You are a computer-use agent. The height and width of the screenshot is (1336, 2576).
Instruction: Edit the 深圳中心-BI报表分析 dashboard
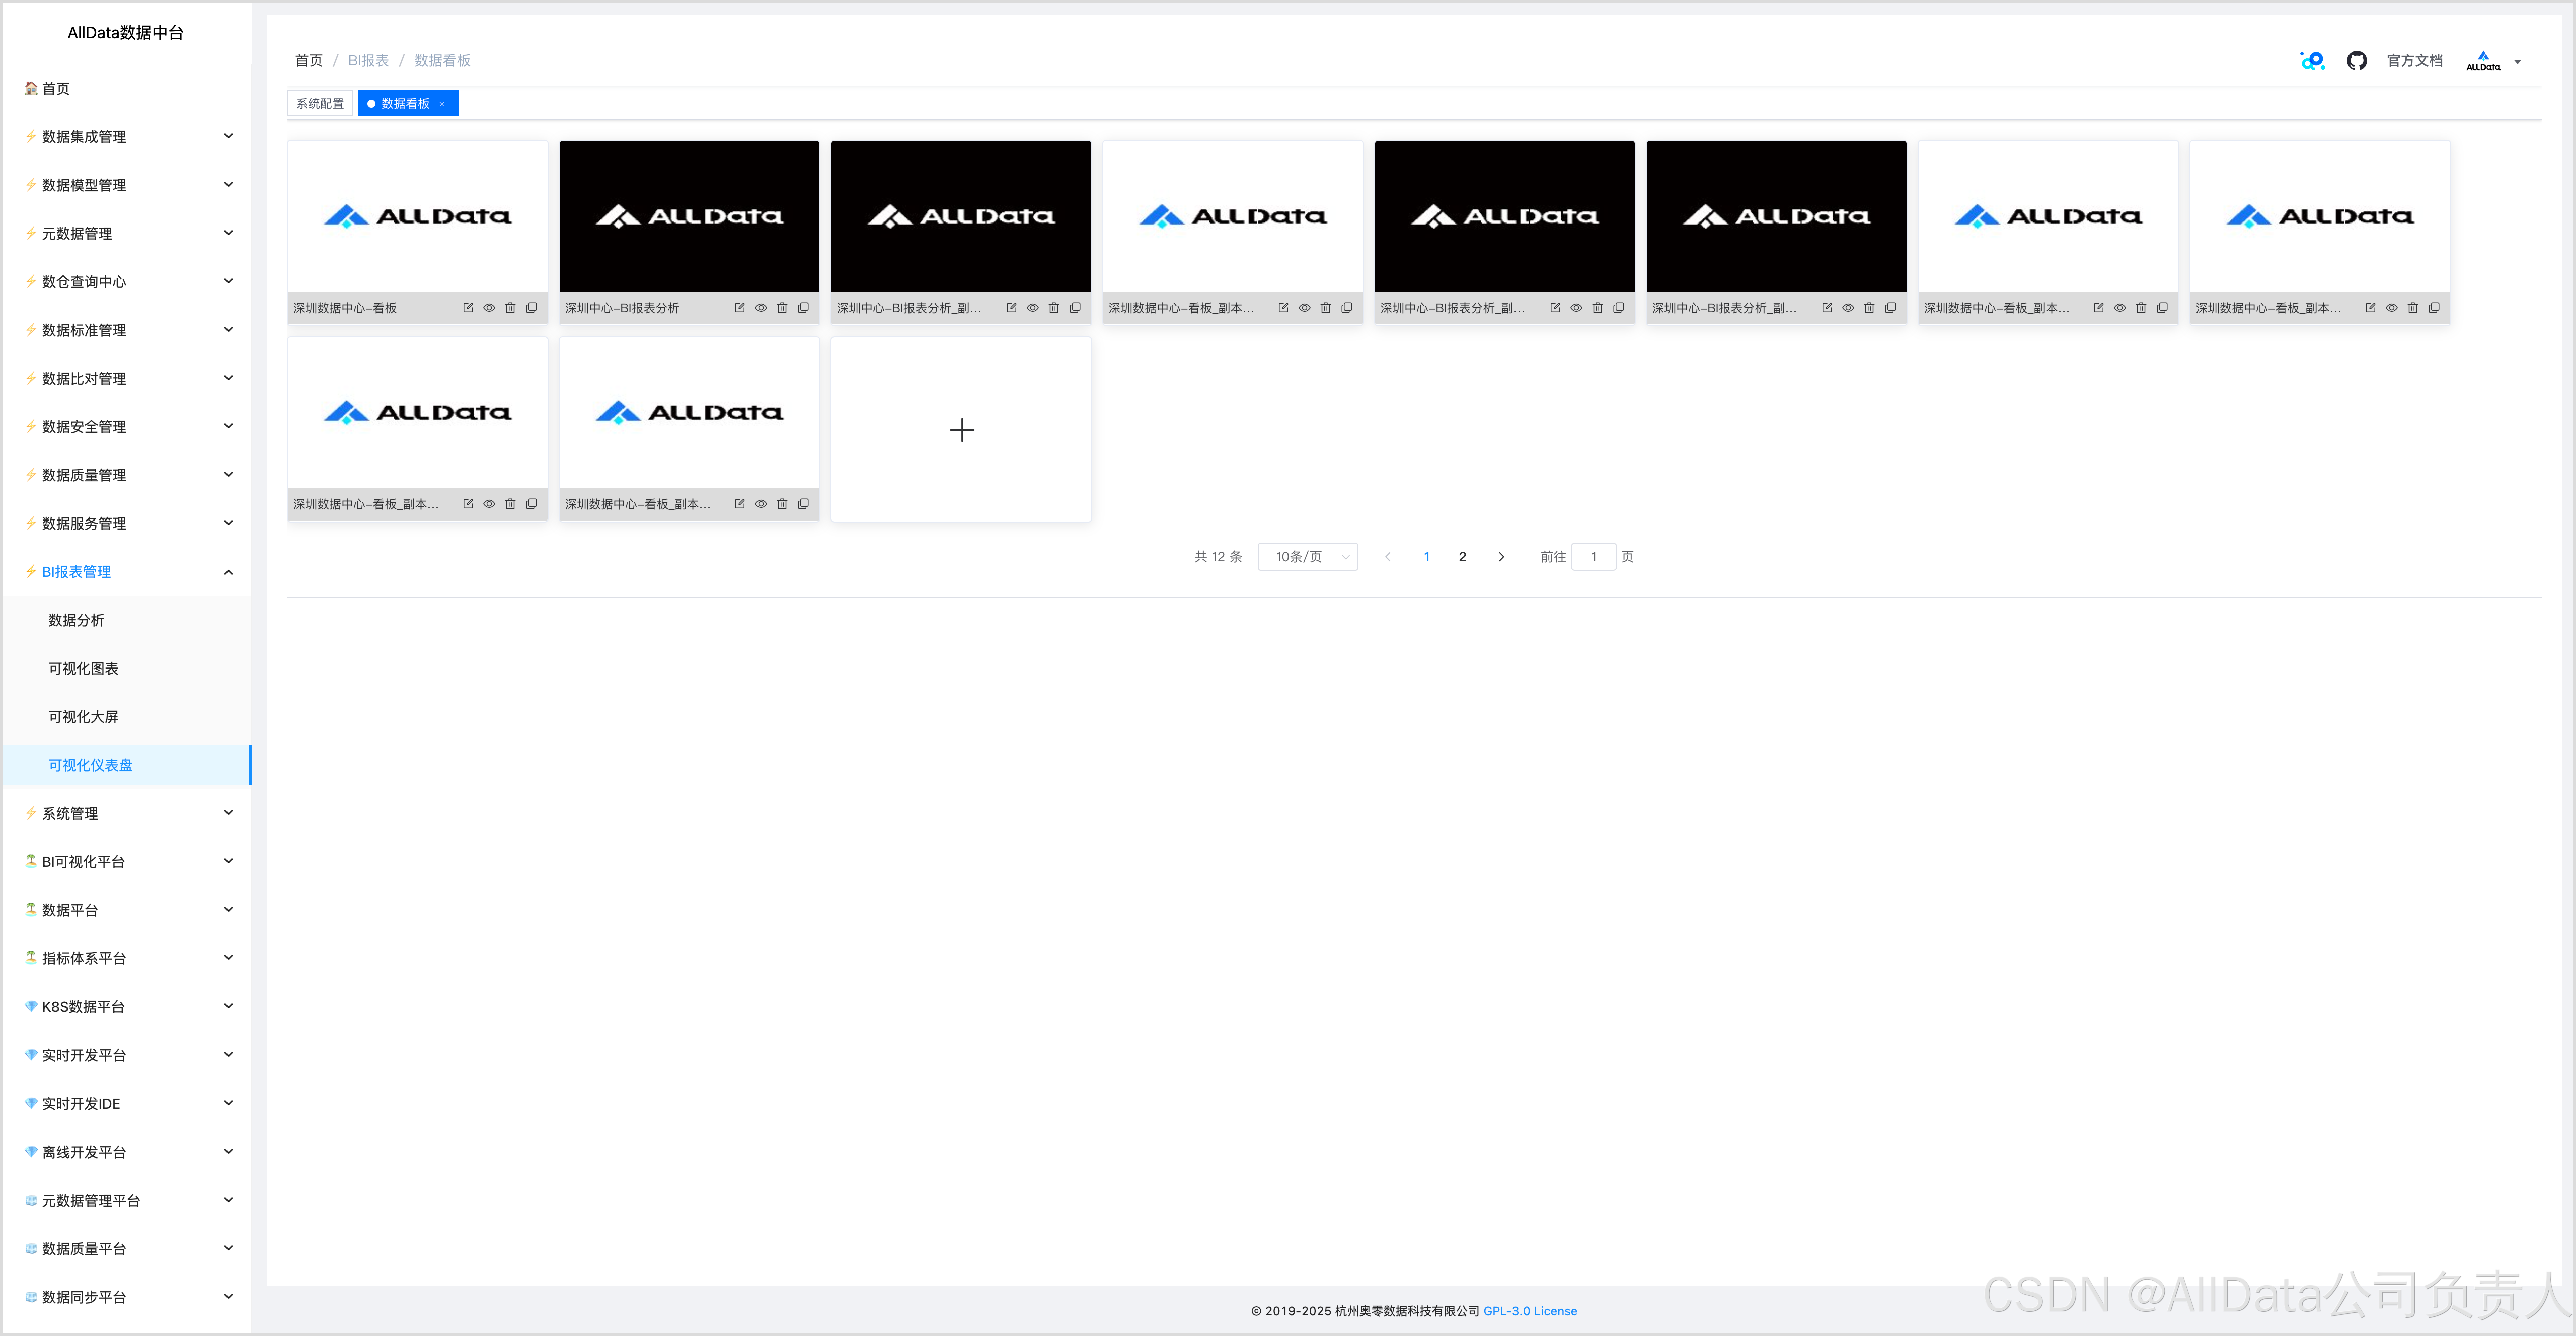[x=739, y=308]
